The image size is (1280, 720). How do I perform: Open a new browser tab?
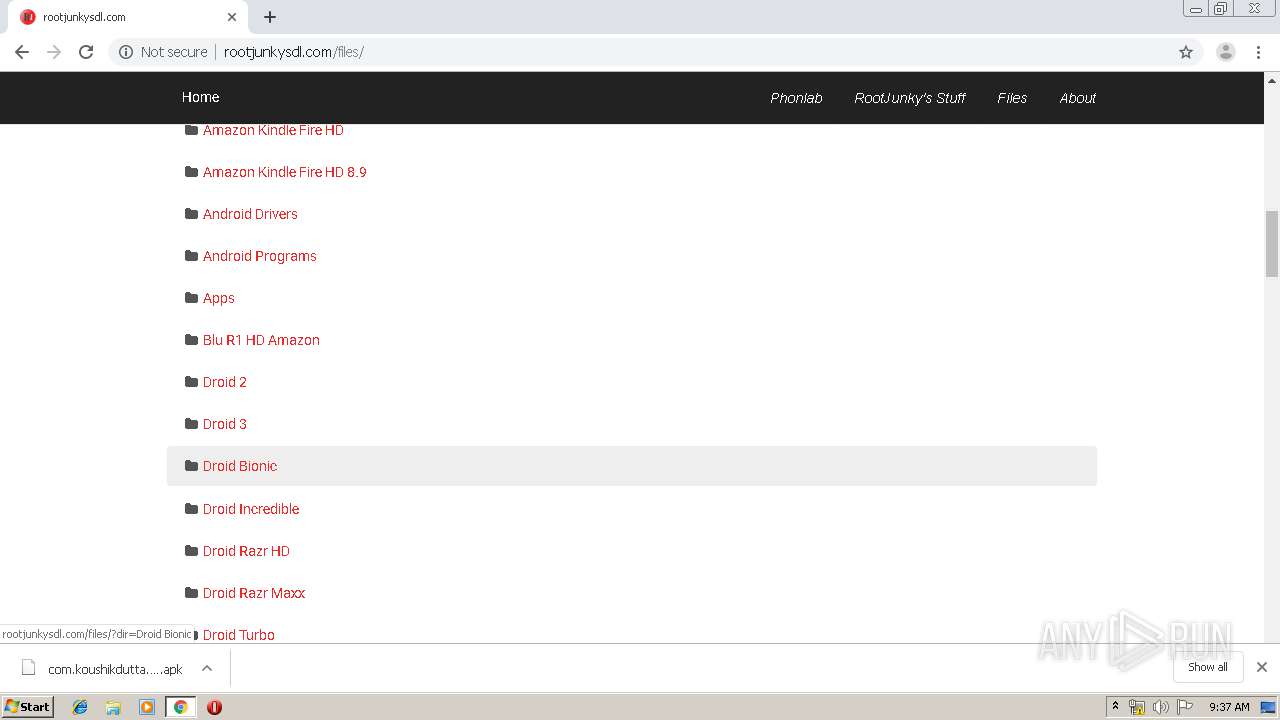[x=270, y=17]
